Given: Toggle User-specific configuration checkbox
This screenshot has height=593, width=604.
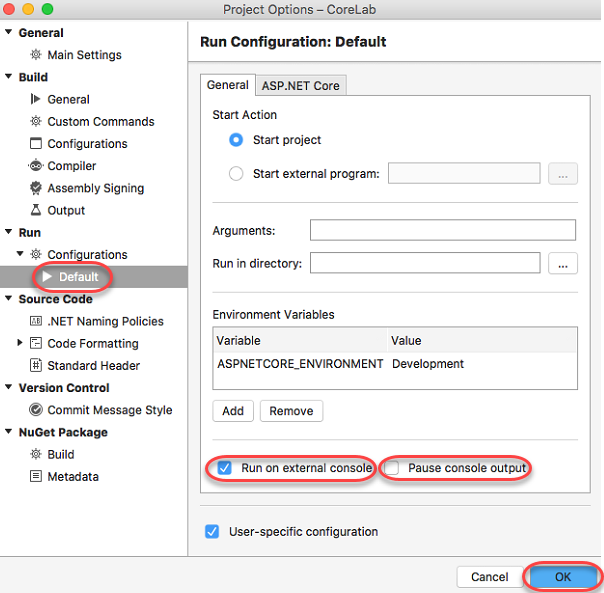Looking at the screenshot, I should click(212, 531).
